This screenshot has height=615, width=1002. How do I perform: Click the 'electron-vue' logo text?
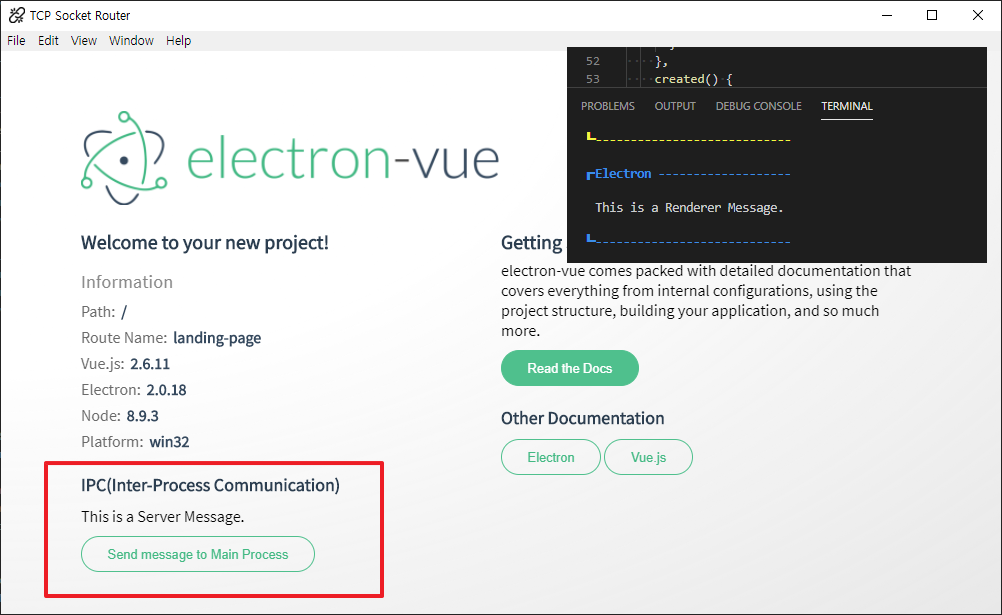point(343,159)
